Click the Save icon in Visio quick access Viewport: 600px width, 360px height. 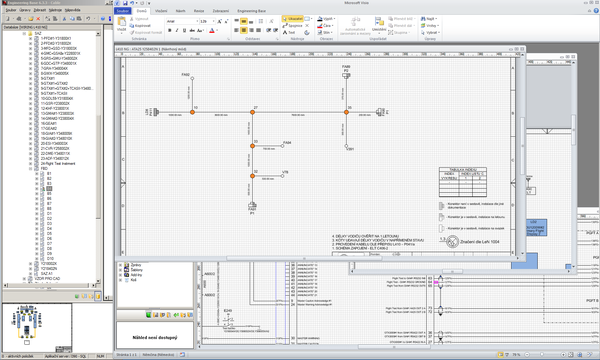coord(125,3)
